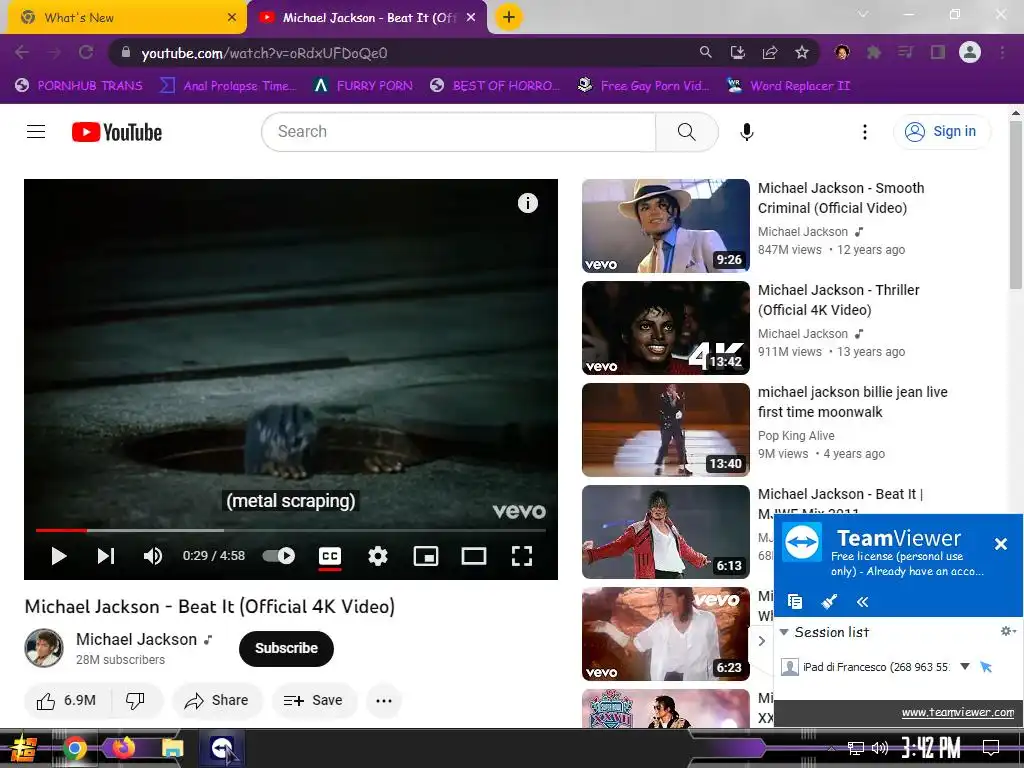Select Michael Jackson Beat It tab
1024x768 pixels.
366,18
